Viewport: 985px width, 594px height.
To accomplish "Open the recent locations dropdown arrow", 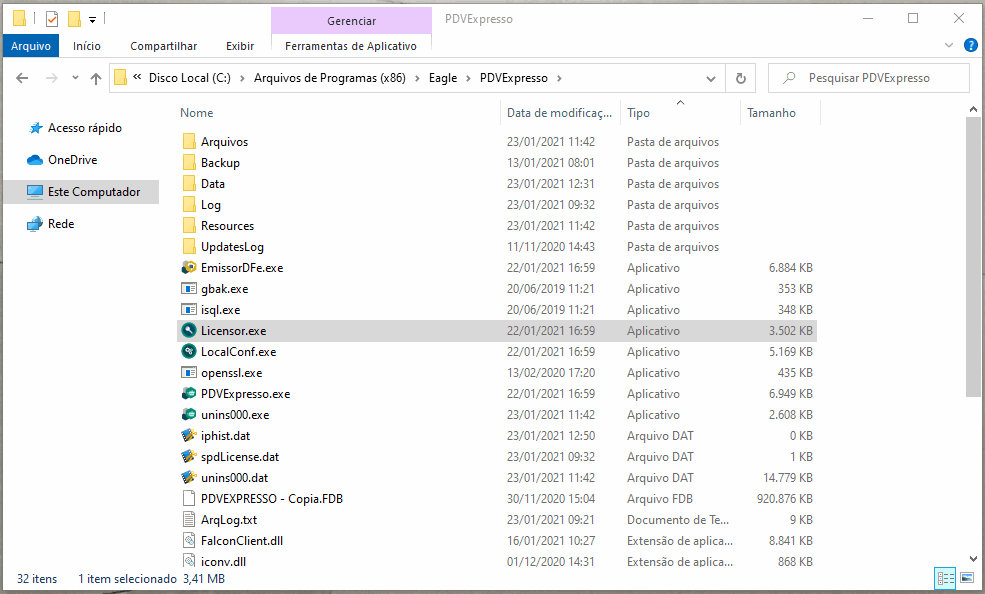I will click(x=75, y=78).
